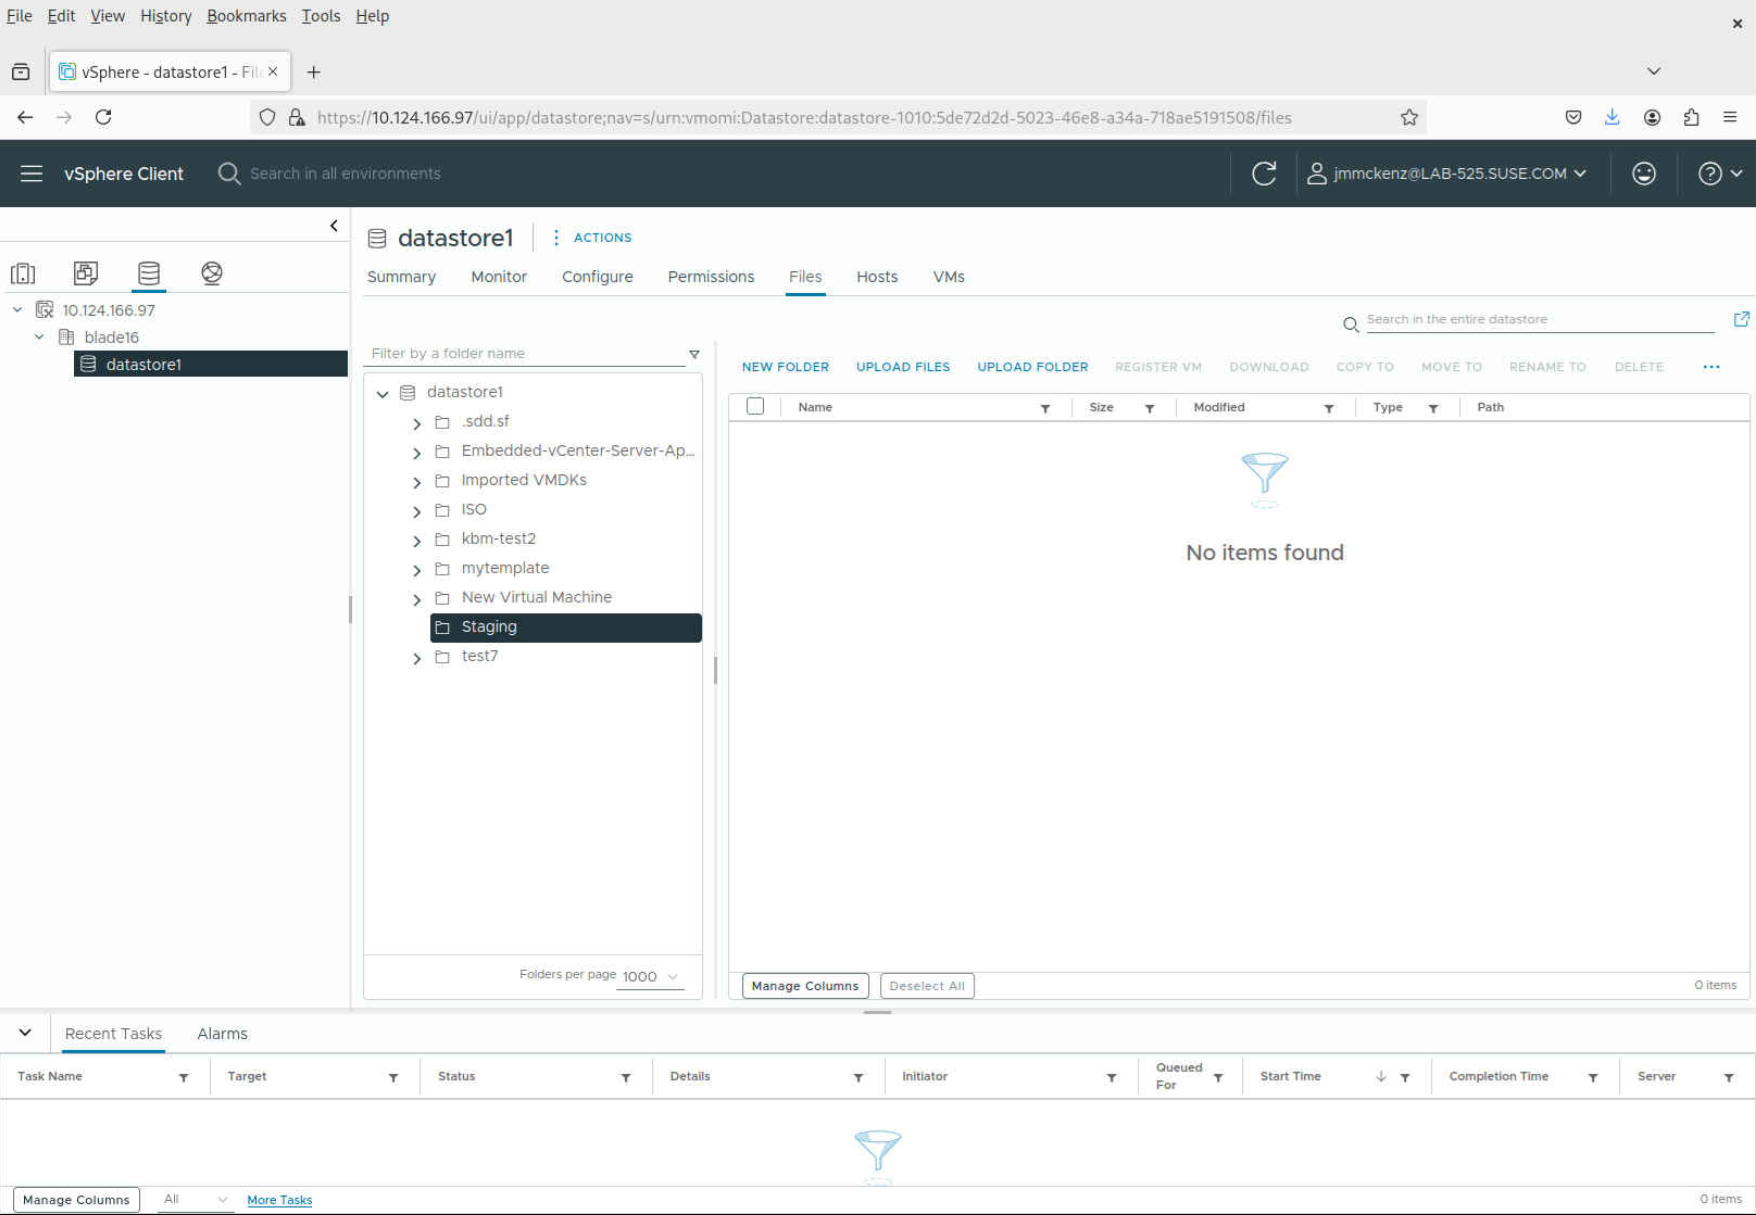Open the vSphere hamburger menu
Screen dimensions: 1756x1215
[x=31, y=173]
